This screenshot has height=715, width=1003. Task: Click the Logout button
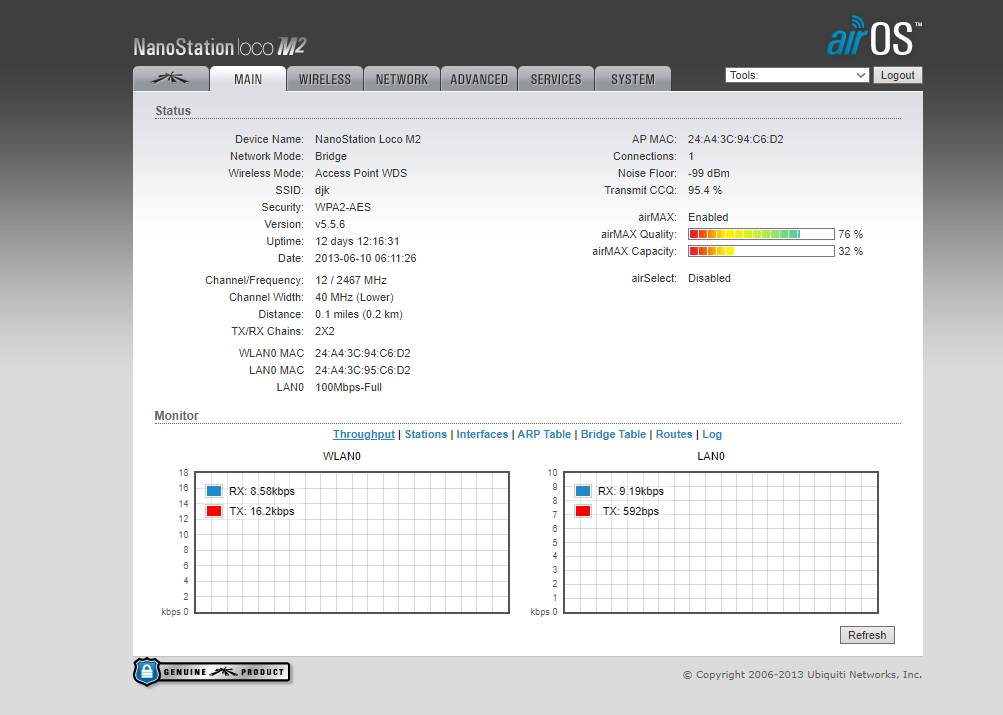[897, 75]
